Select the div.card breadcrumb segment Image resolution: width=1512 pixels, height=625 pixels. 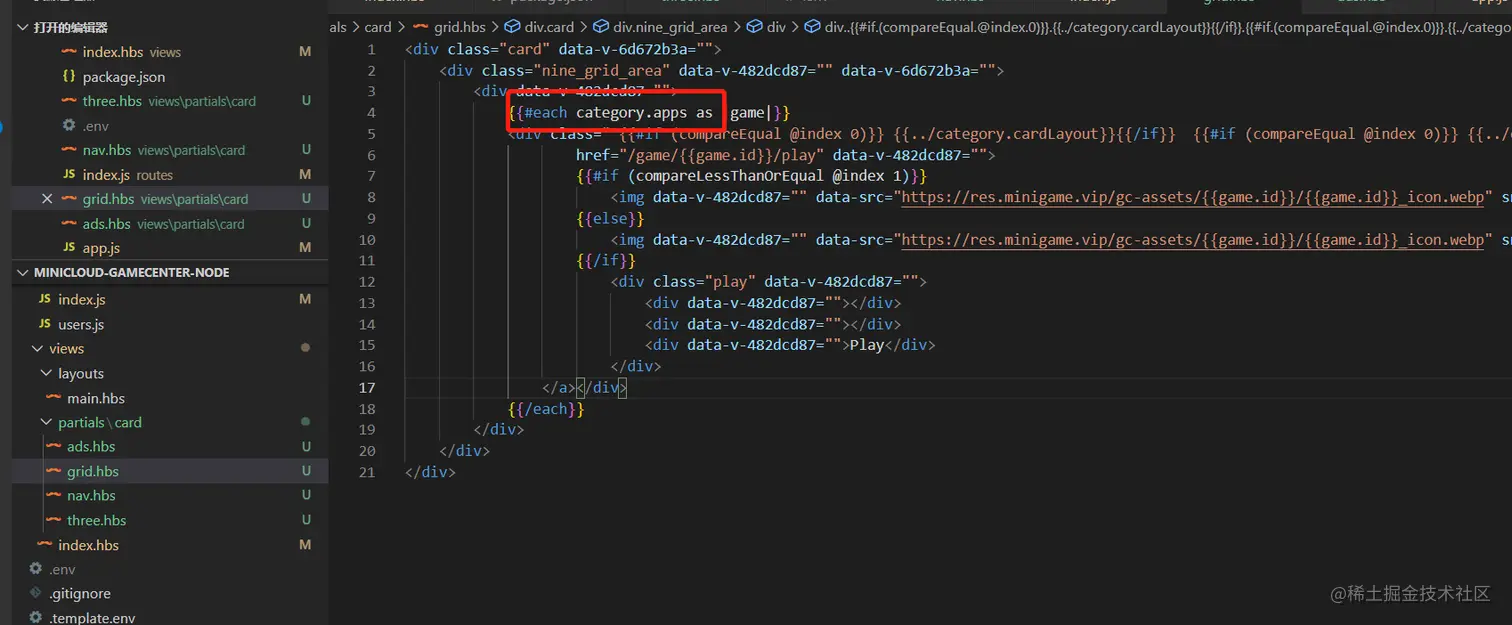pyautogui.click(x=549, y=27)
